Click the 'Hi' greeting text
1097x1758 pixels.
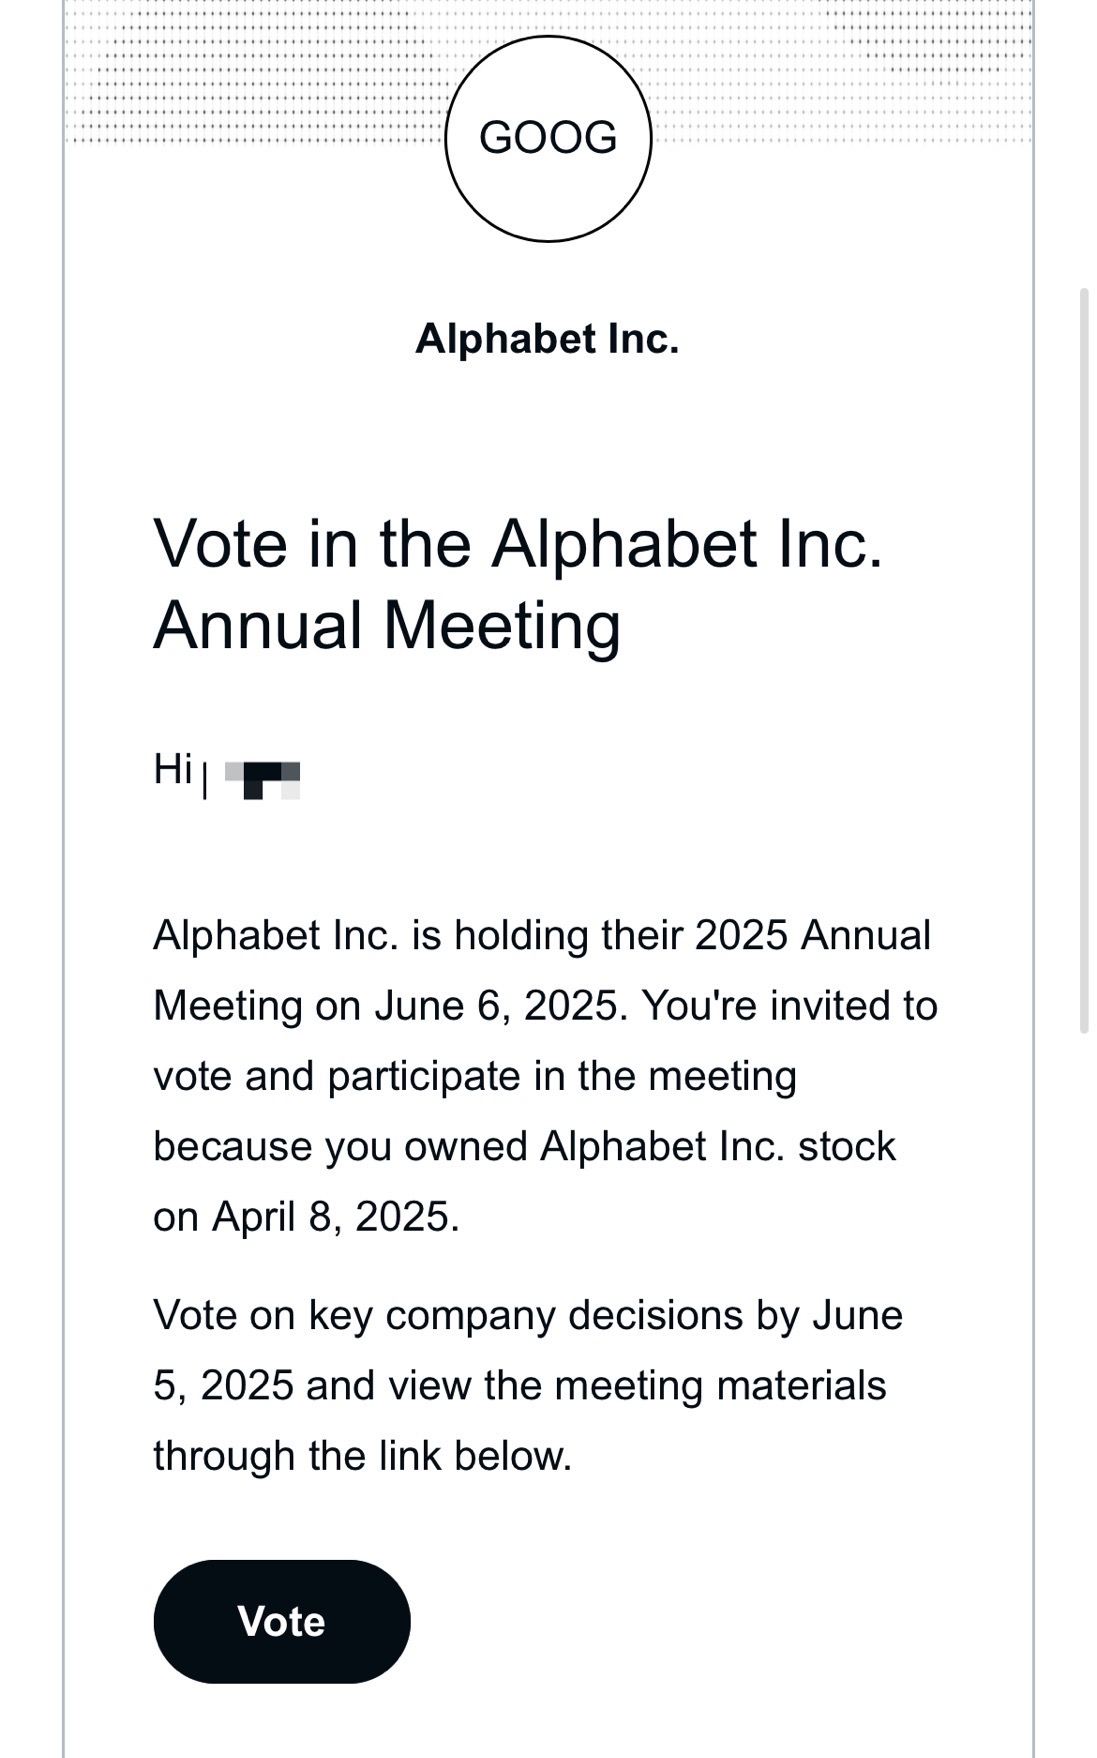pos(173,769)
